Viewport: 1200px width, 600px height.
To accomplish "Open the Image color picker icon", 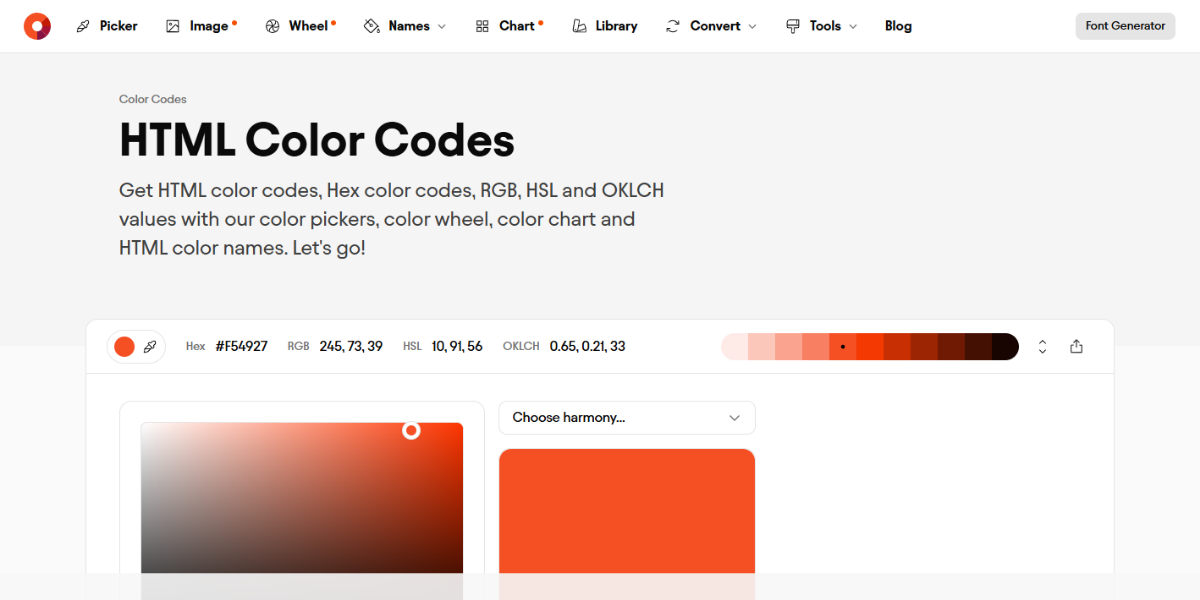I will [x=172, y=25].
